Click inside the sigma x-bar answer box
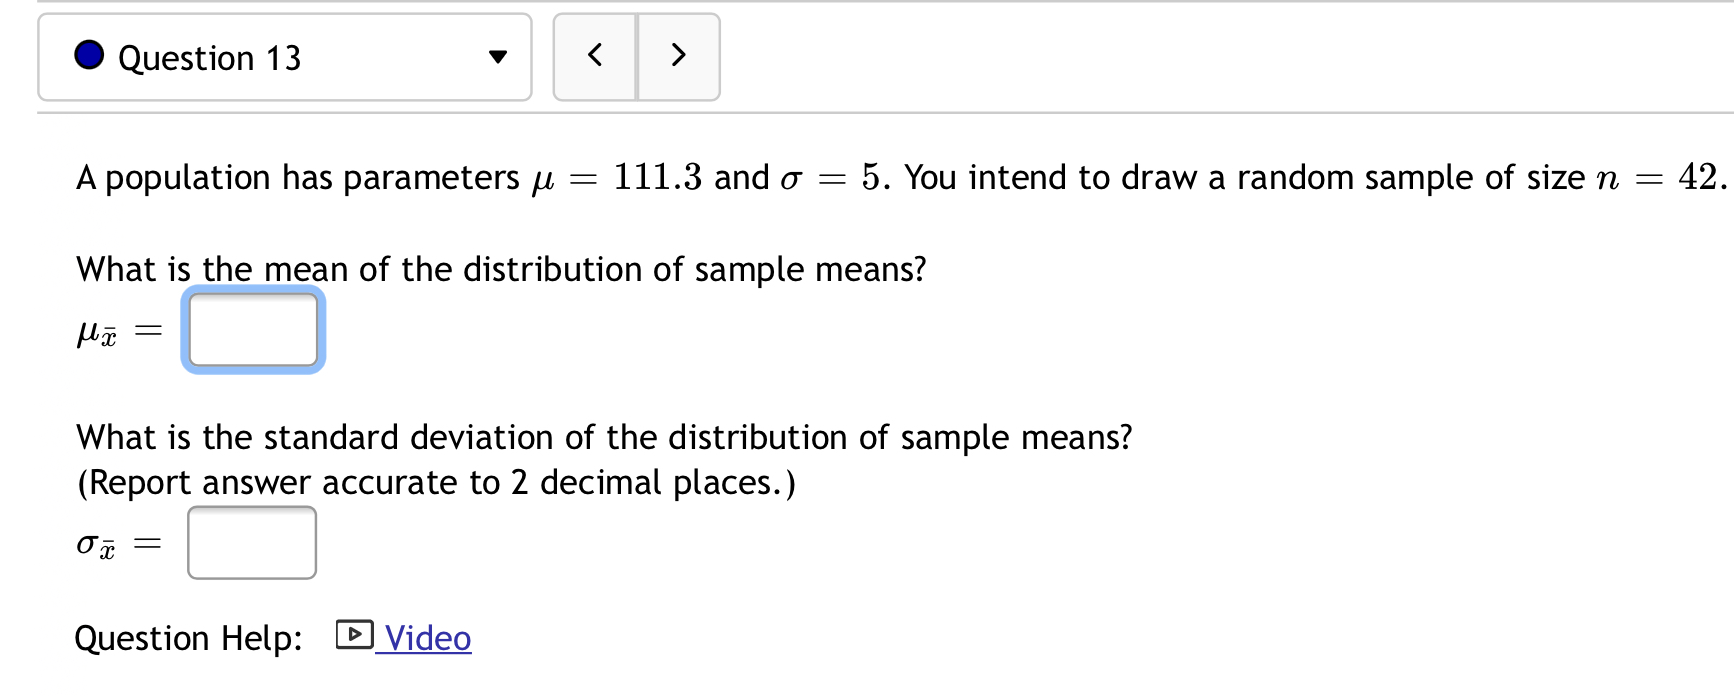Image resolution: width=1734 pixels, height=696 pixels. (x=250, y=543)
